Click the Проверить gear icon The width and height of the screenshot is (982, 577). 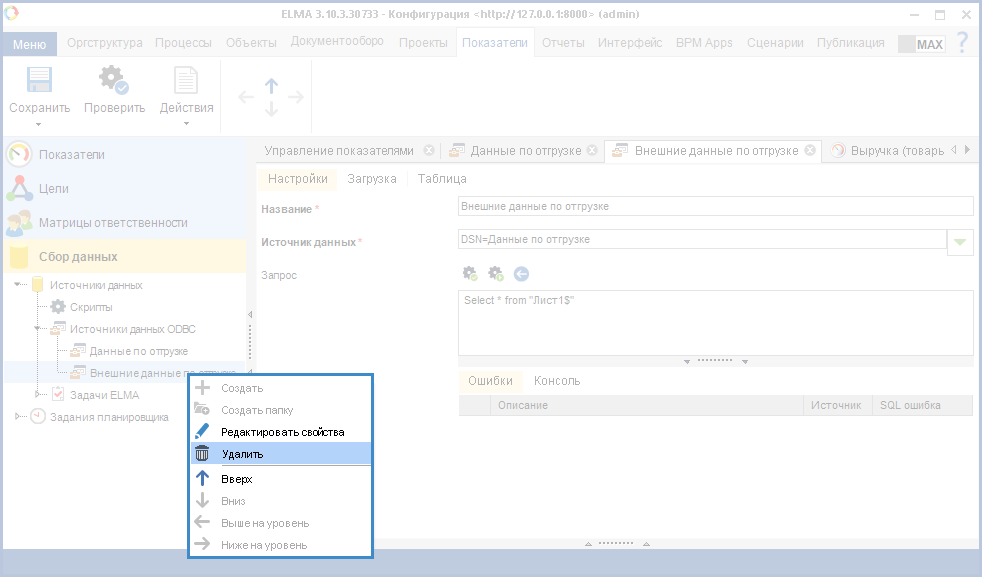(113, 81)
